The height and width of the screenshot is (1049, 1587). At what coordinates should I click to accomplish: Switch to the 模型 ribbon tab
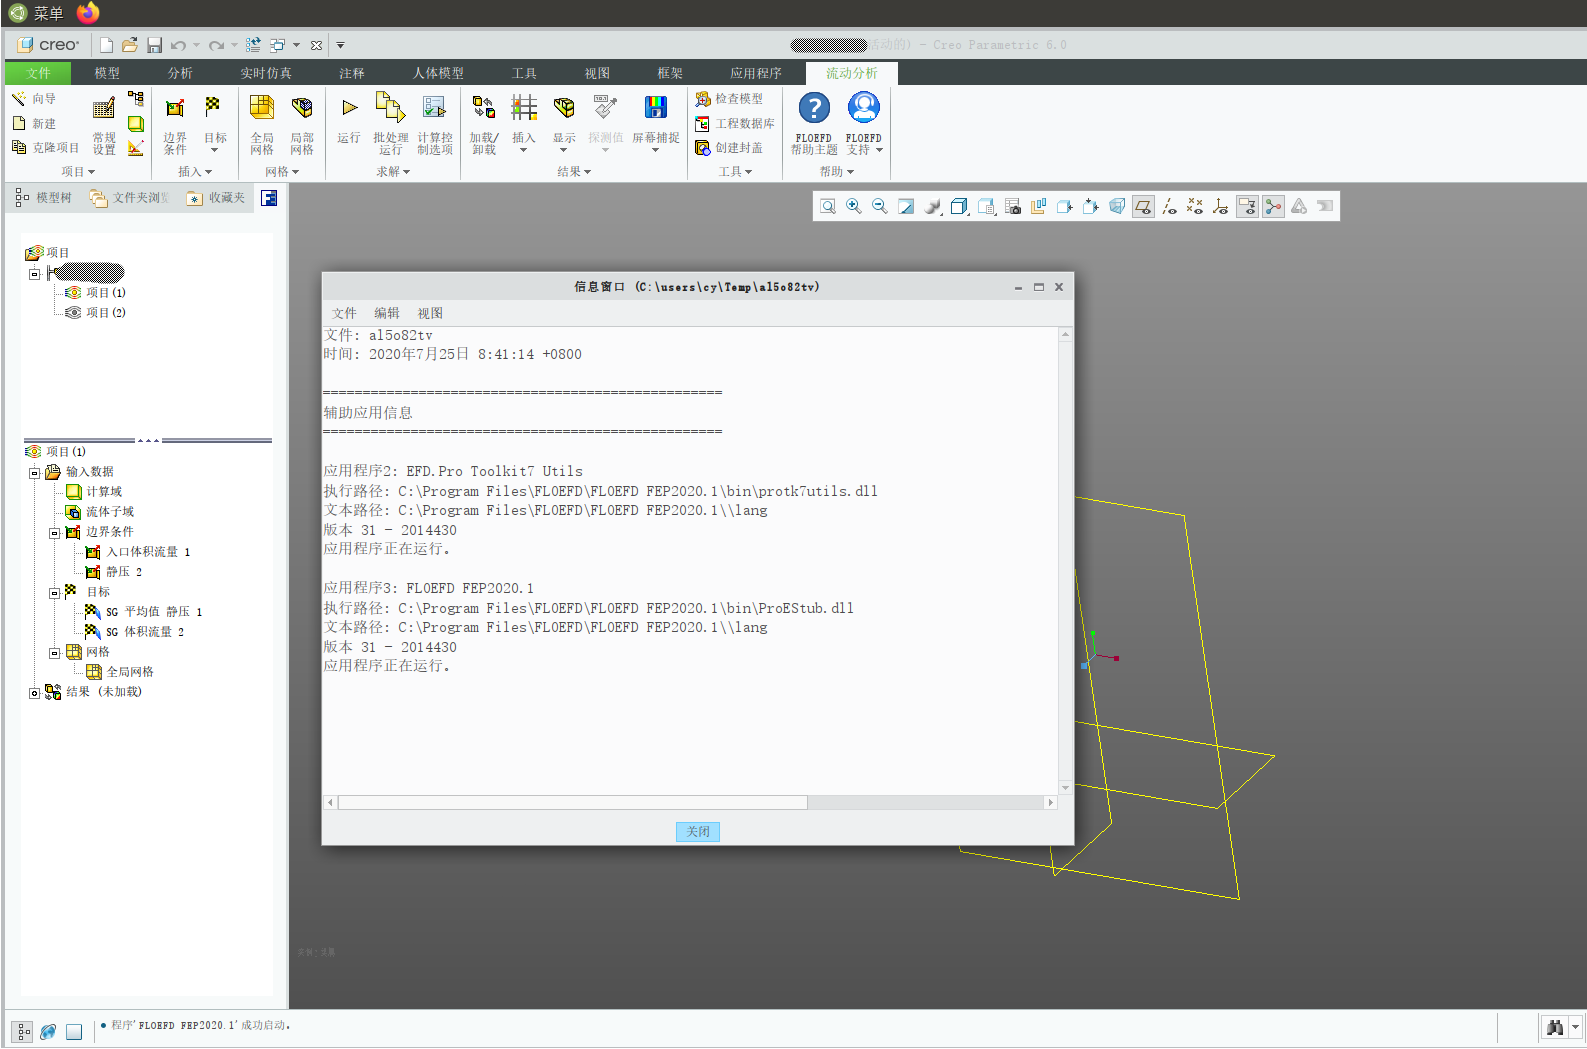(107, 73)
